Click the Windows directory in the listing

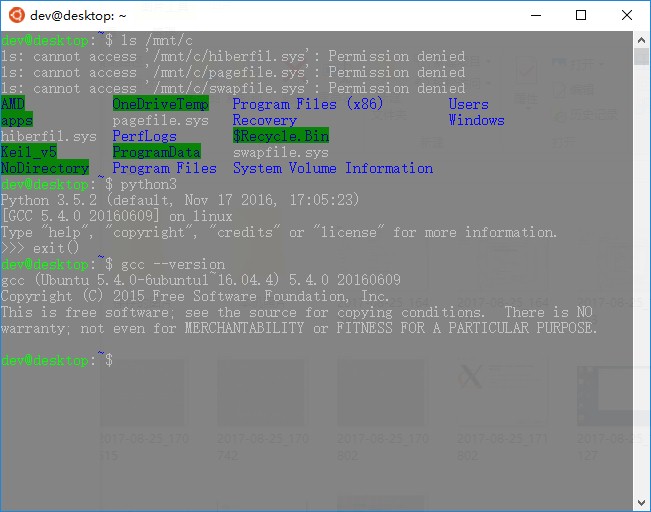(x=476, y=120)
